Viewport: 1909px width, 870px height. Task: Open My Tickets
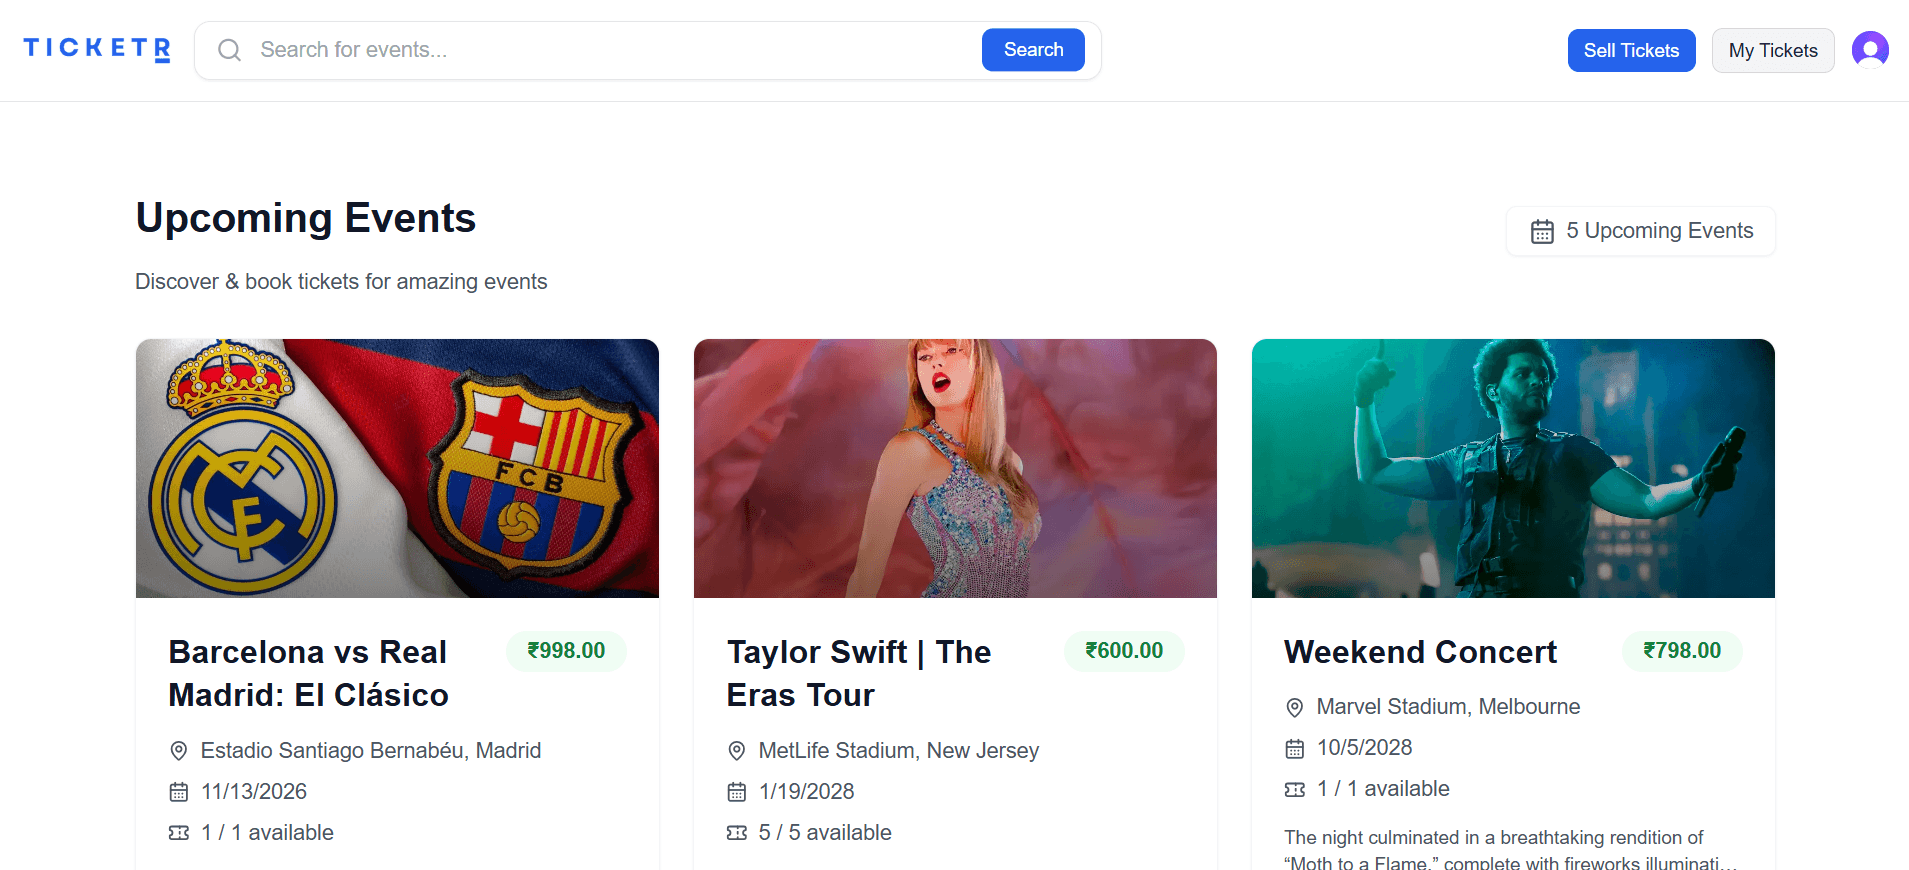click(x=1772, y=49)
